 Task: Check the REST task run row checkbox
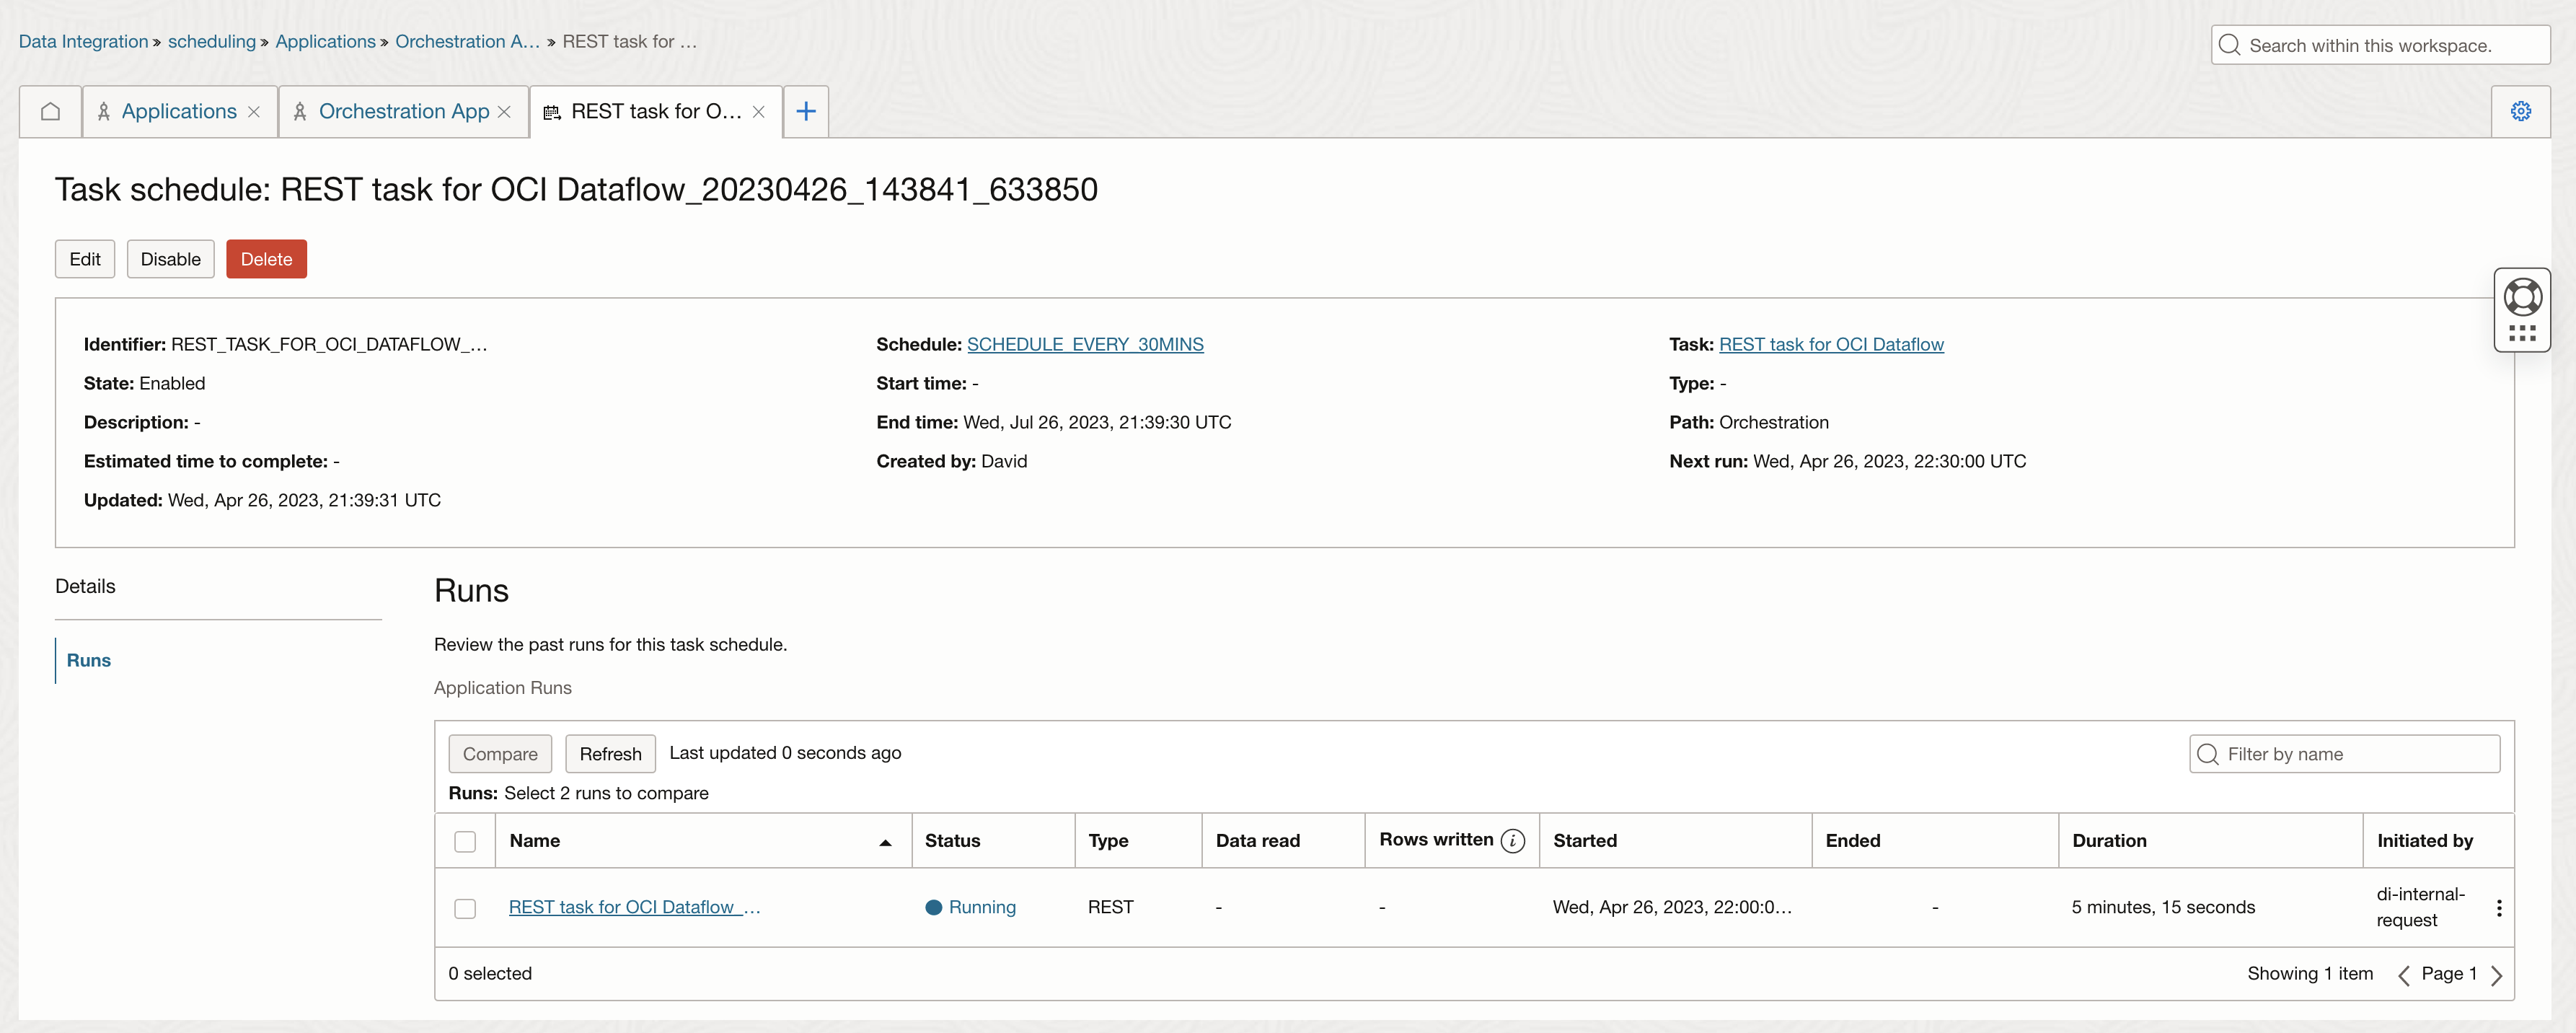tap(465, 909)
